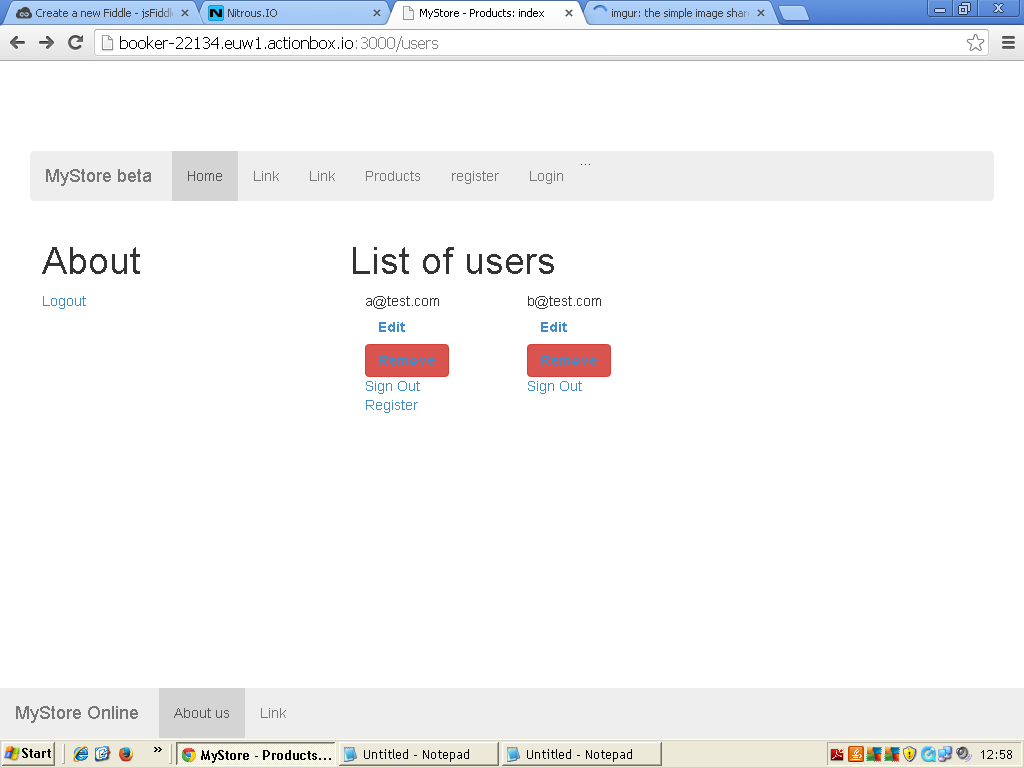Select the MyStore - Products: index tab
The image size is (1024, 768).
(x=487, y=13)
